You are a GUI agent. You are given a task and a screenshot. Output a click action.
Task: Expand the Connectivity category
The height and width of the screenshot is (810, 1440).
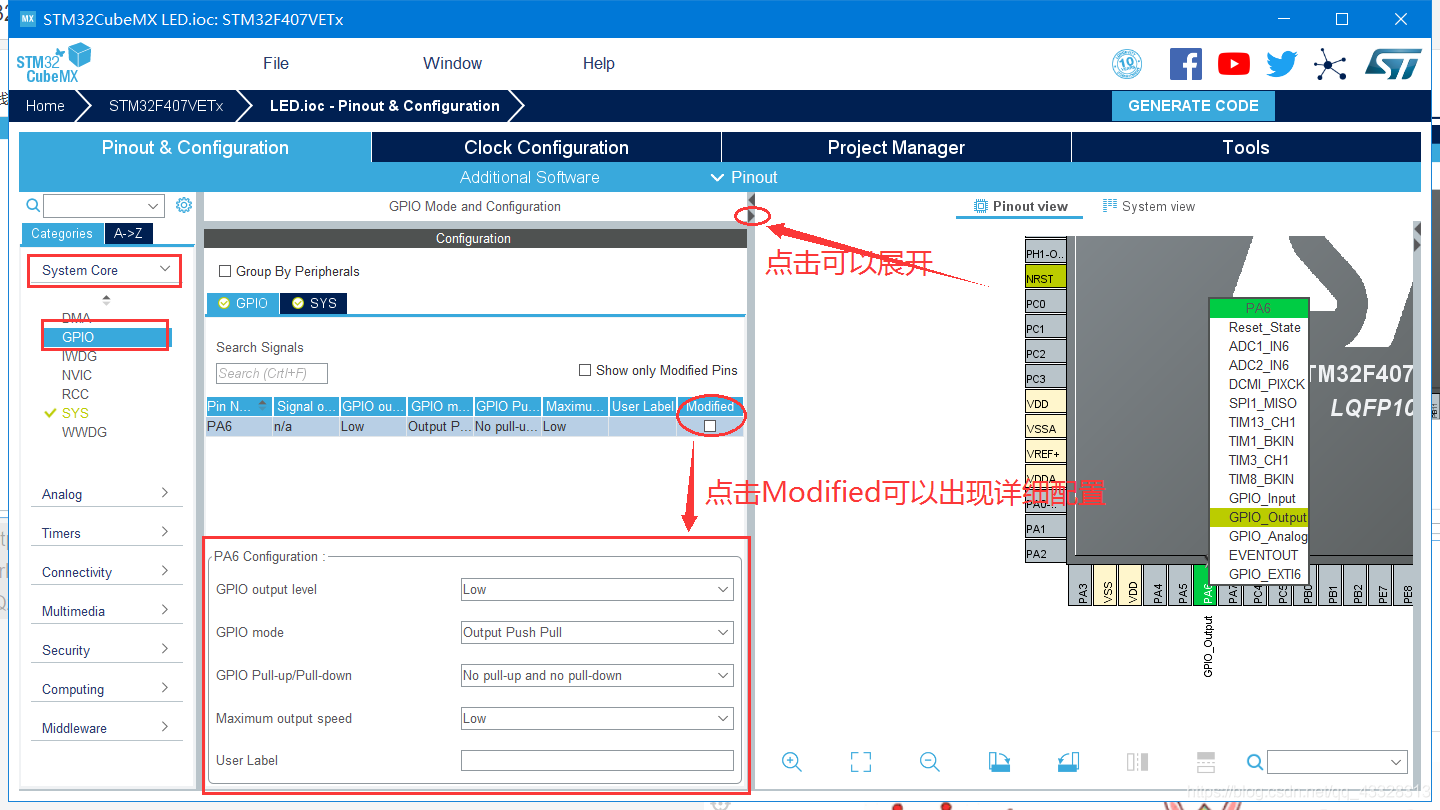point(106,572)
